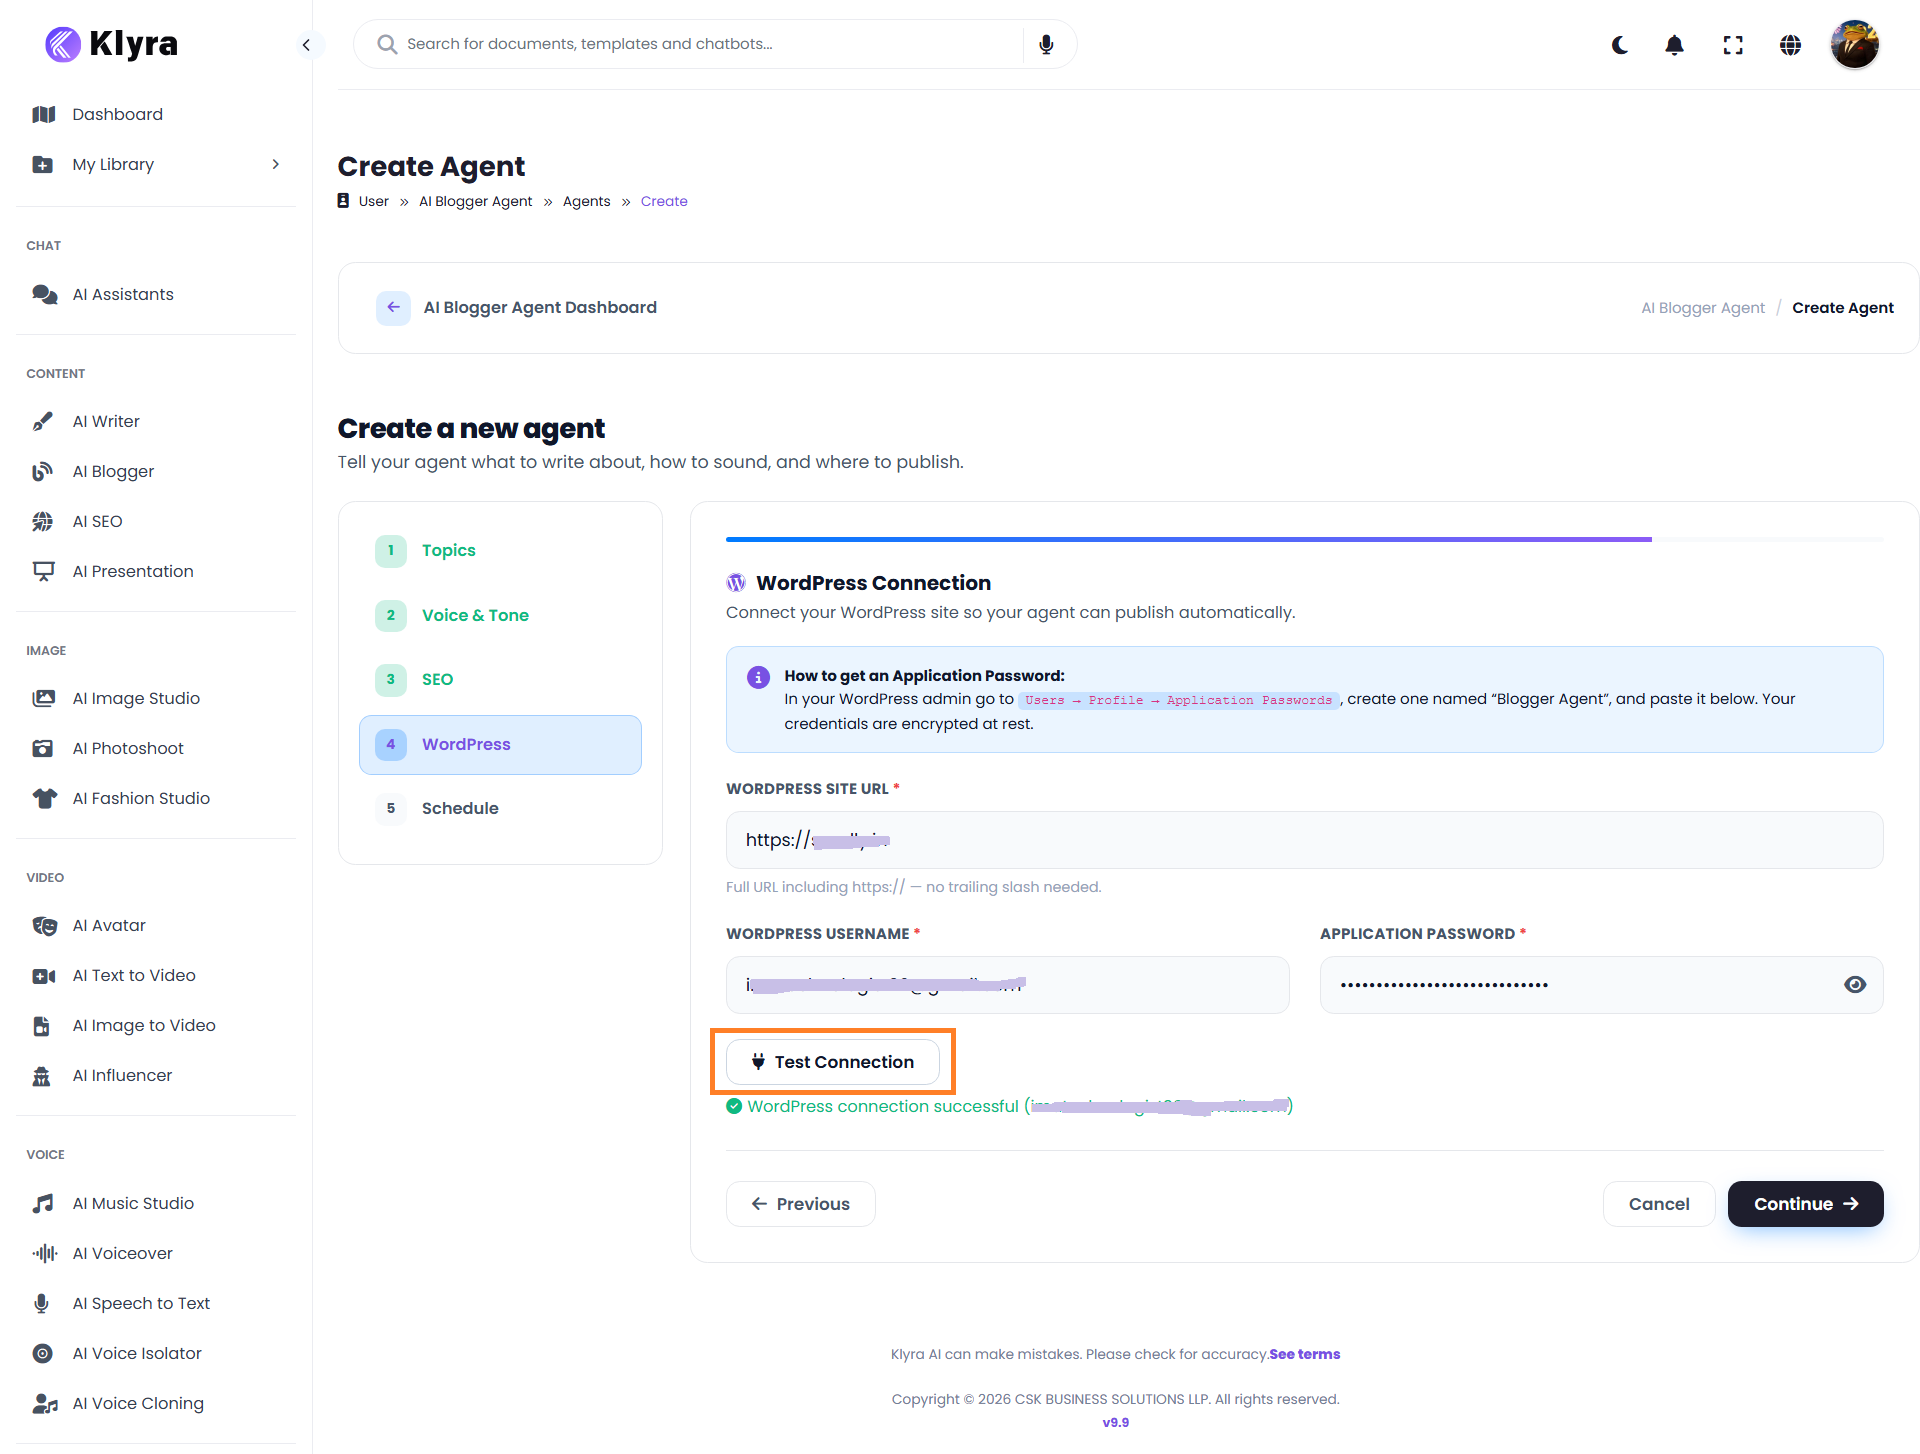Screen dimensions: 1920x1454
Task: Go to Agents breadcrumb link
Action: point(586,201)
